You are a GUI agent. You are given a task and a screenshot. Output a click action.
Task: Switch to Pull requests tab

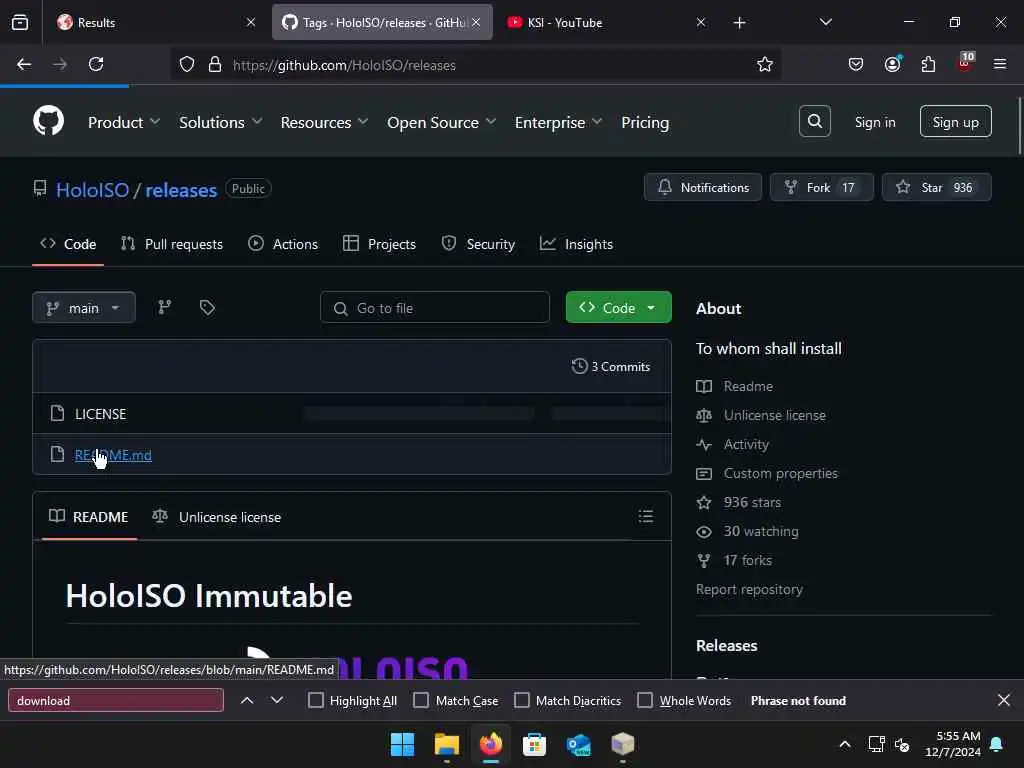[x=172, y=244]
